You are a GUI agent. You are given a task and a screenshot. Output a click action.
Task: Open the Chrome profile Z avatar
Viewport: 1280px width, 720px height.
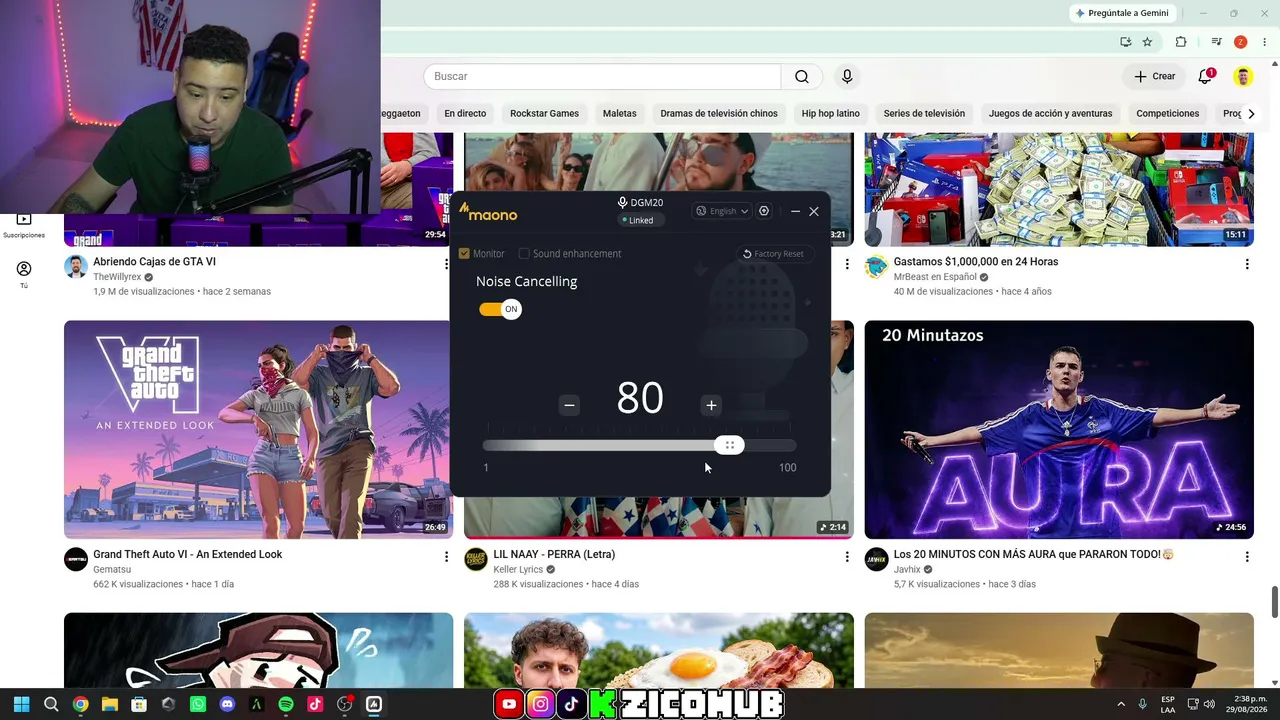[x=1241, y=42]
